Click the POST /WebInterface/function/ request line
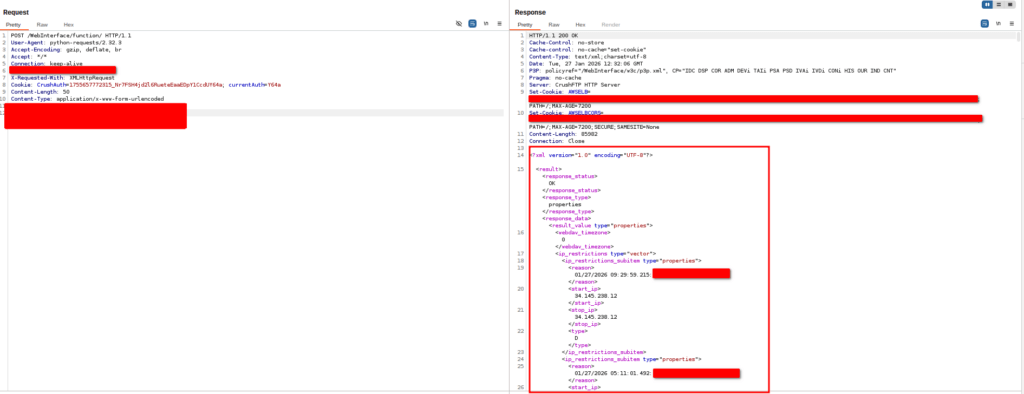Viewport: 1024px width, 394px height. (x=71, y=35)
